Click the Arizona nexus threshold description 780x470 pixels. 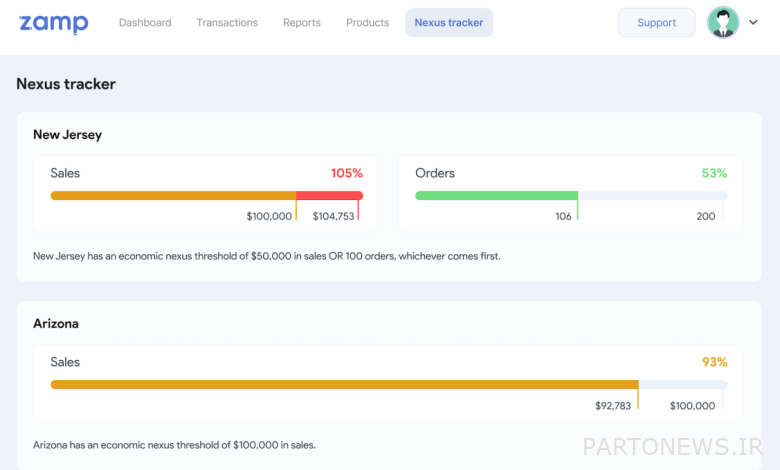click(x=174, y=445)
